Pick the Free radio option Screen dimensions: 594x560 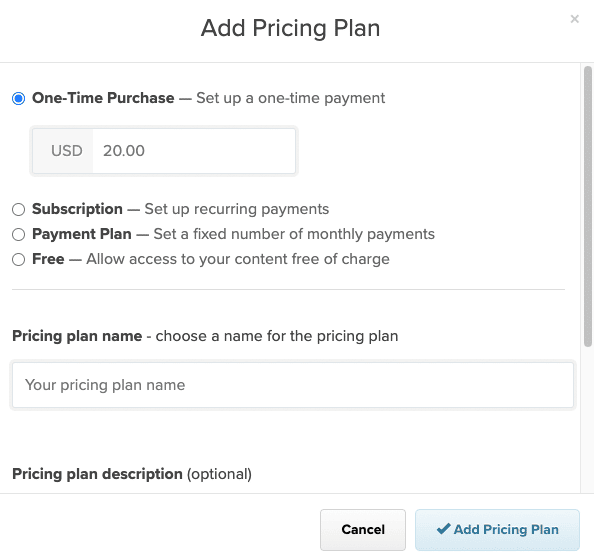point(19,260)
